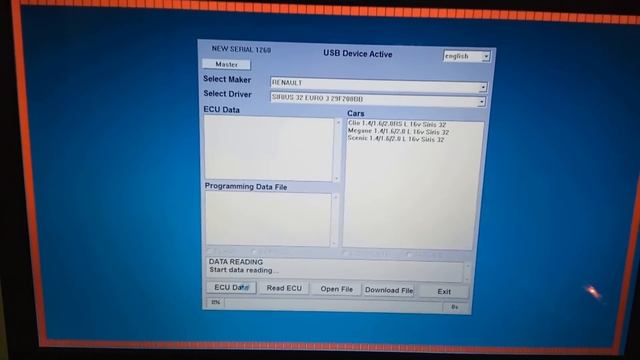Click the 'Start data reading...' status text
This screenshot has height=360, width=640.
244,270
